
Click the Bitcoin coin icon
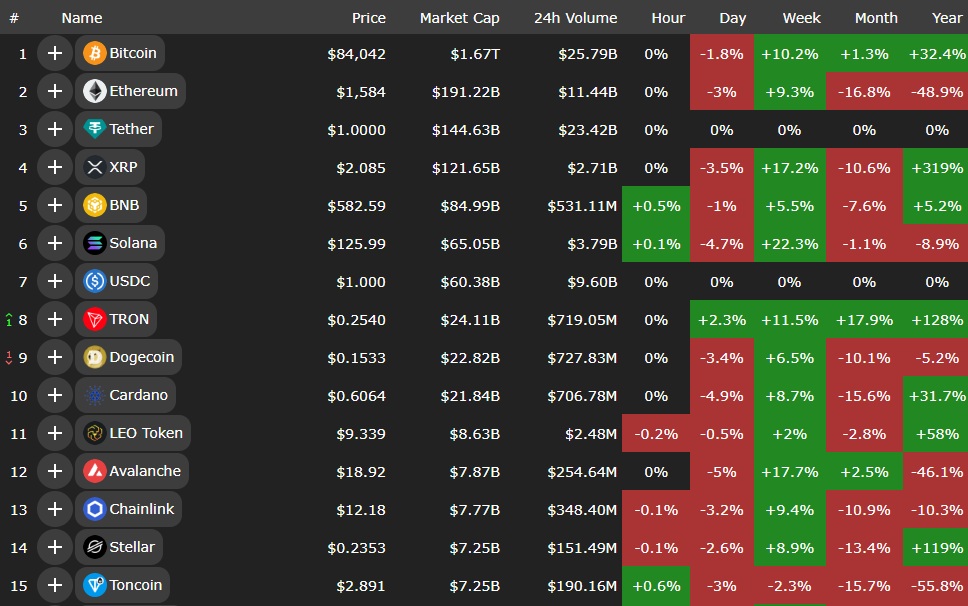95,53
